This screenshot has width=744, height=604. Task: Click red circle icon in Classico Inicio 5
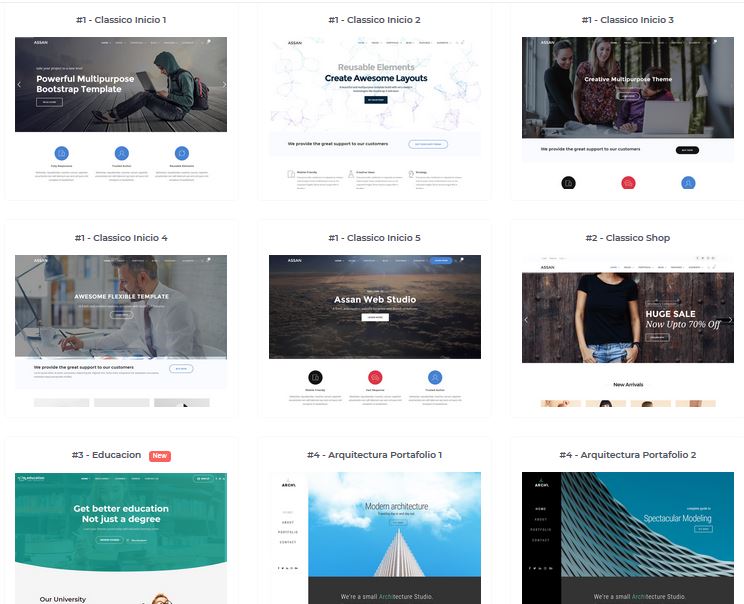tap(375, 377)
